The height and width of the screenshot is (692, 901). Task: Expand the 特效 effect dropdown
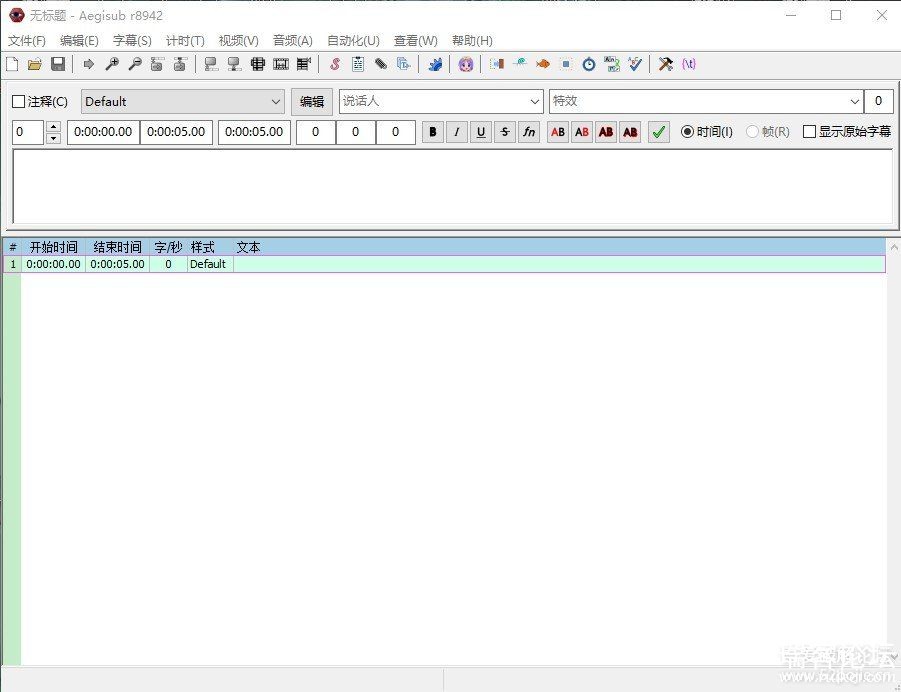pos(854,102)
